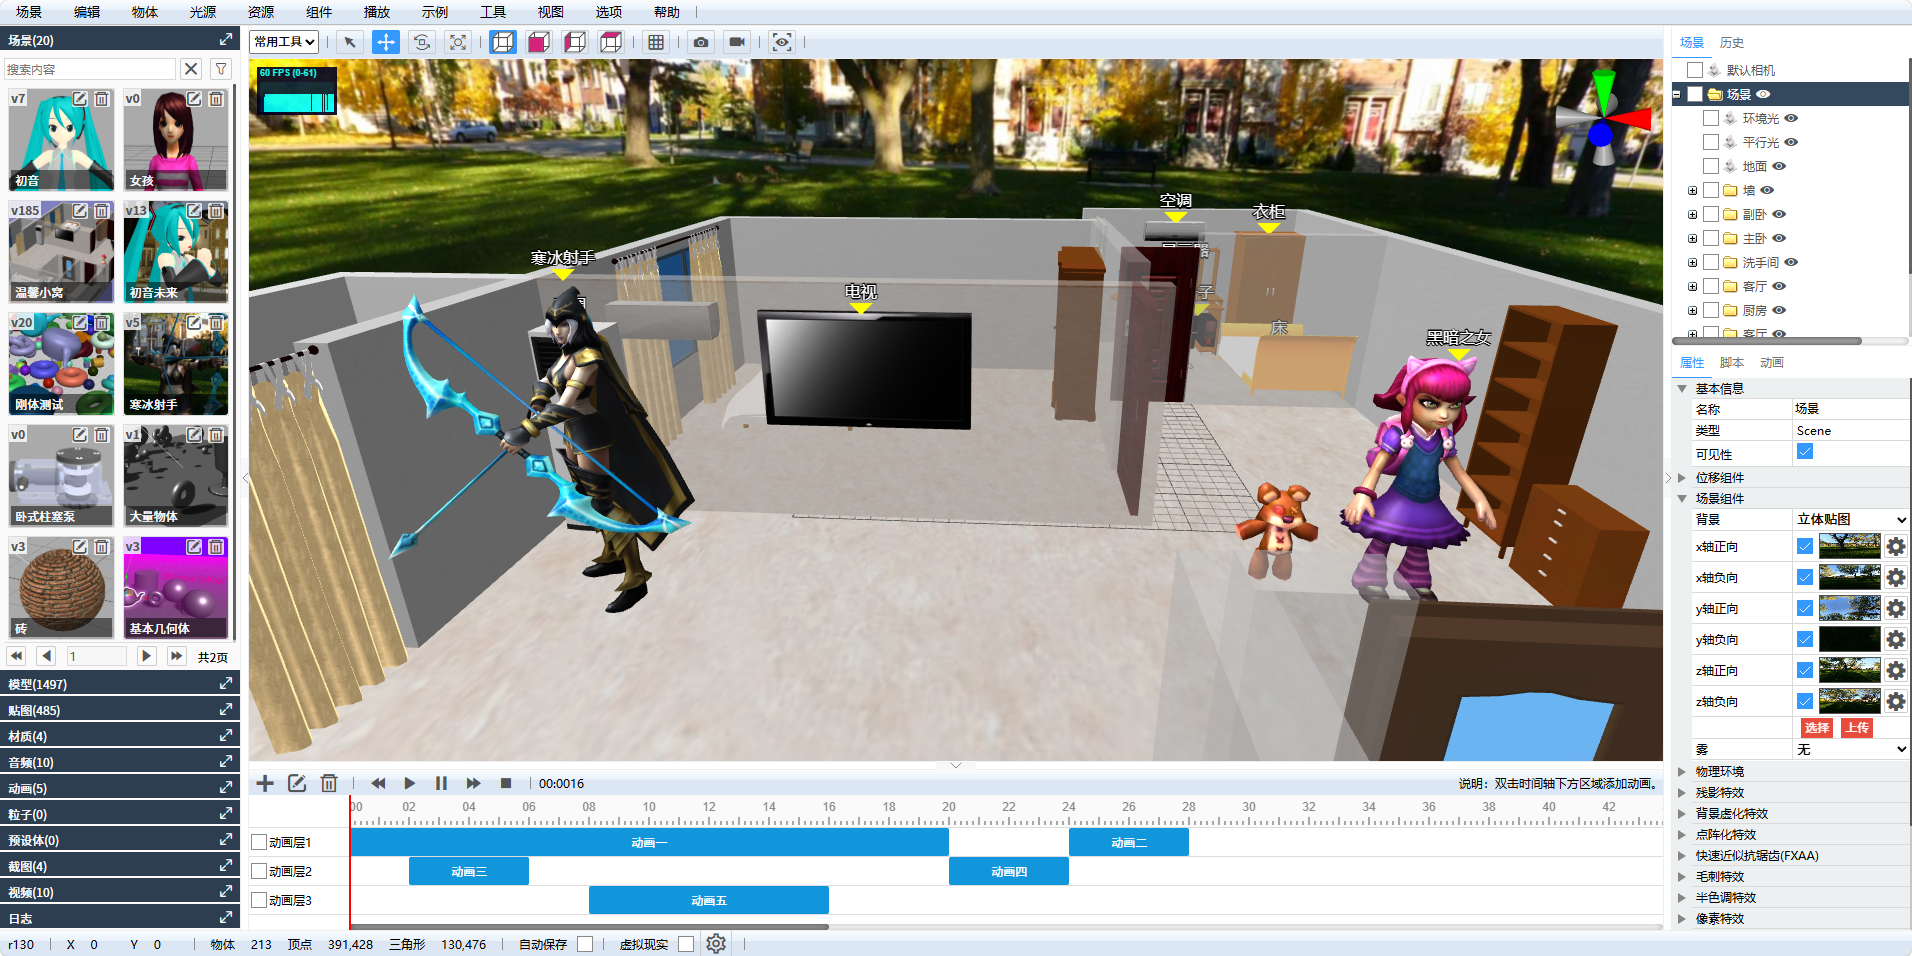Toggle visibility of 地面
Viewport: 1912px width, 956px height.
click(1779, 166)
